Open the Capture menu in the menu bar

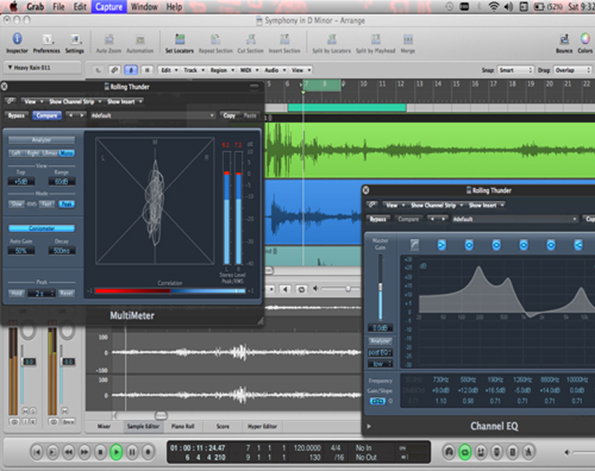point(109,7)
